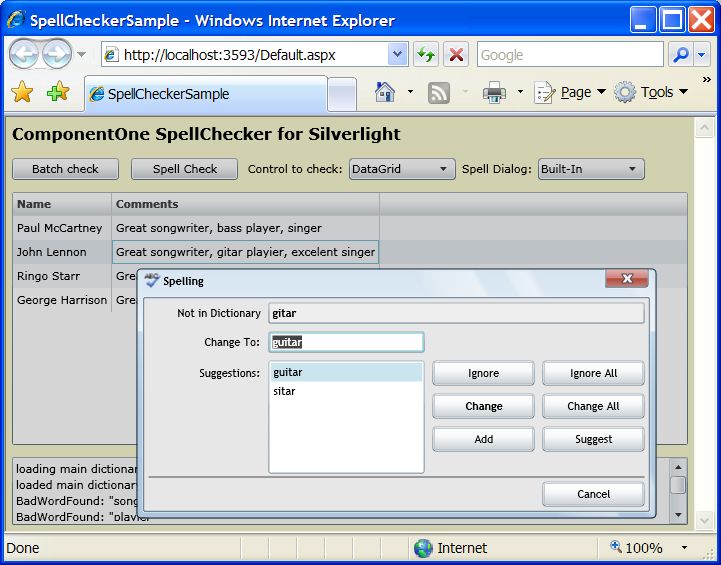Click the Spell Check button
Image resolution: width=721 pixels, height=565 pixels.
pyautogui.click(x=184, y=169)
